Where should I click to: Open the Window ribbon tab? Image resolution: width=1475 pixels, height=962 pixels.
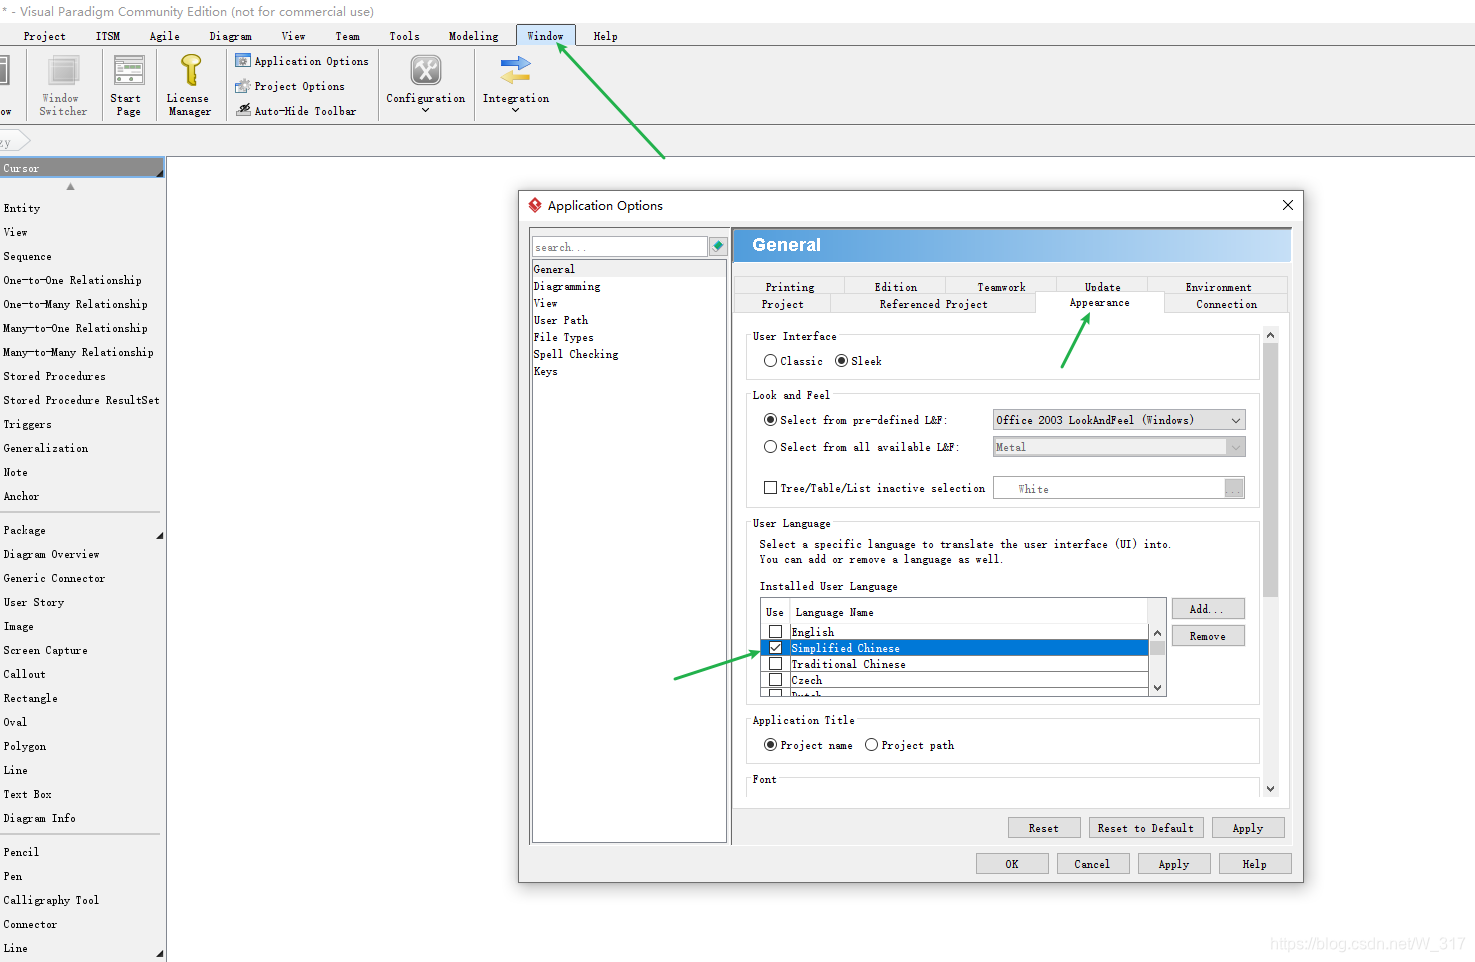(x=546, y=36)
